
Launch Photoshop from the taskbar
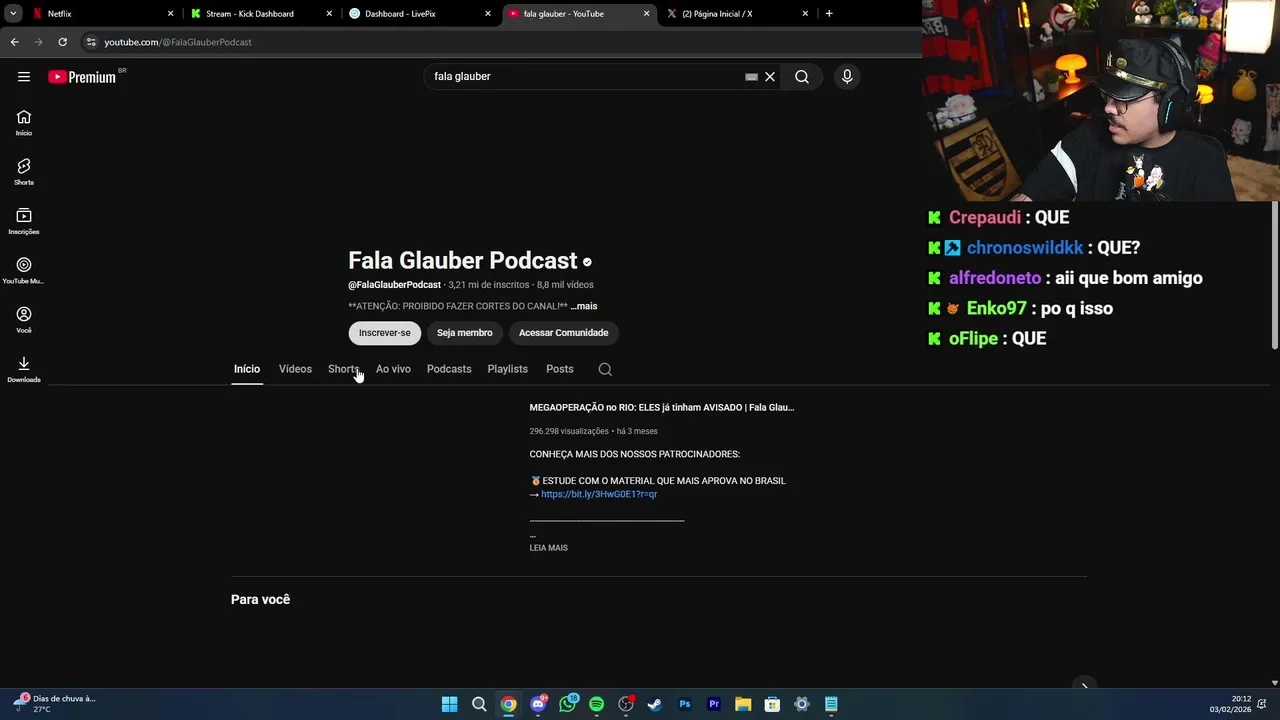point(685,704)
